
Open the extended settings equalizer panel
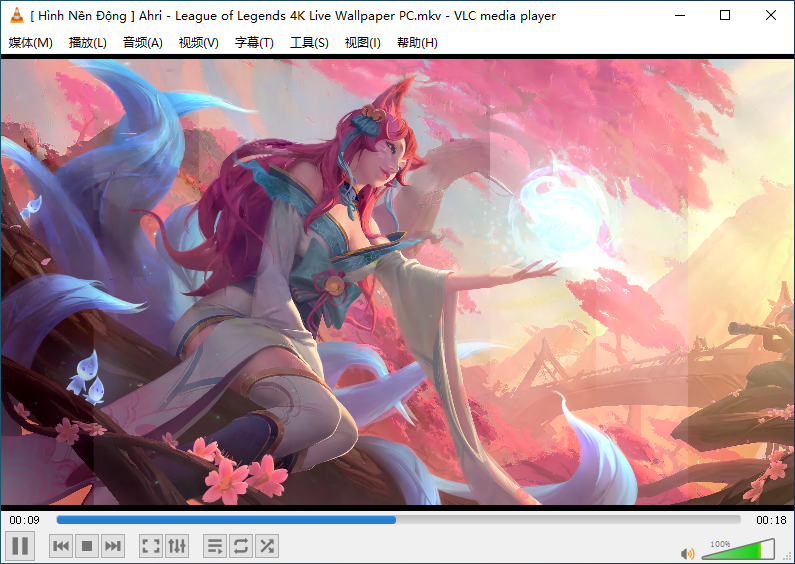[x=176, y=546]
